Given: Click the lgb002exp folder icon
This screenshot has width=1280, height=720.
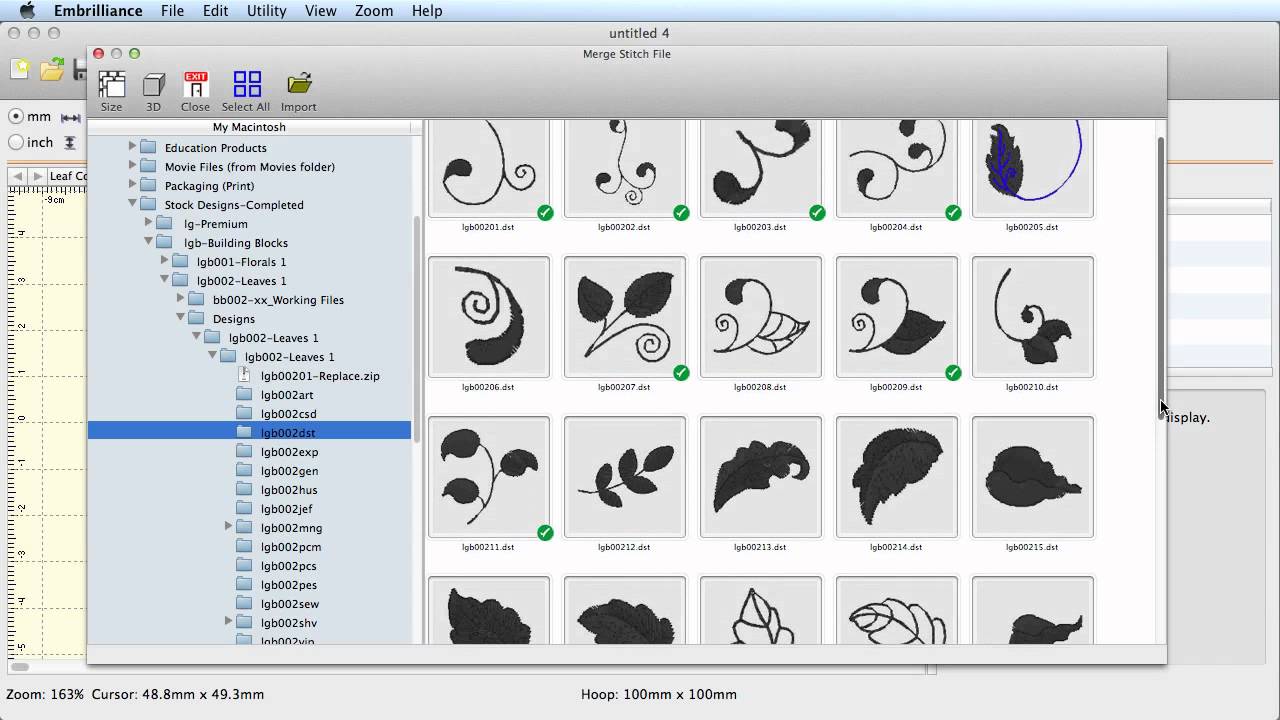Looking at the screenshot, I should 244,451.
